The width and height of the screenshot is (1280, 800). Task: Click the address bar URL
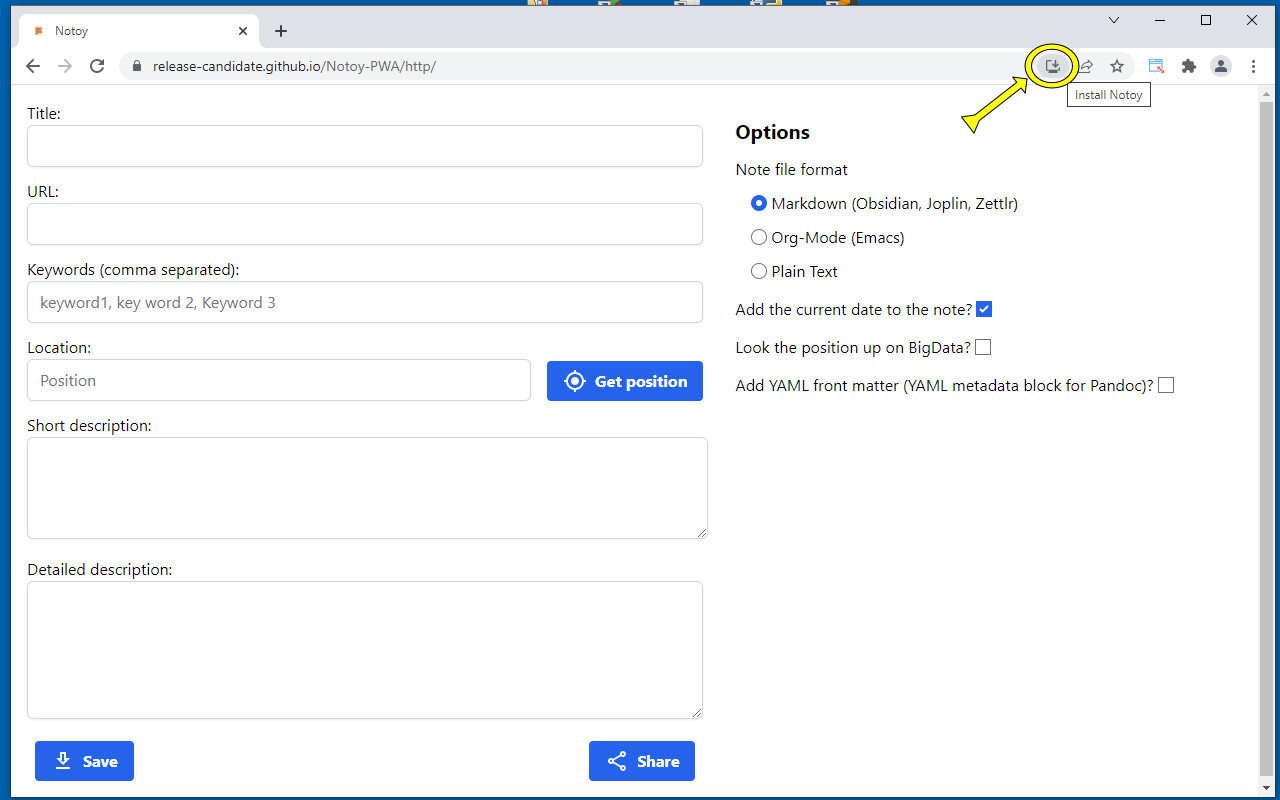(x=294, y=66)
